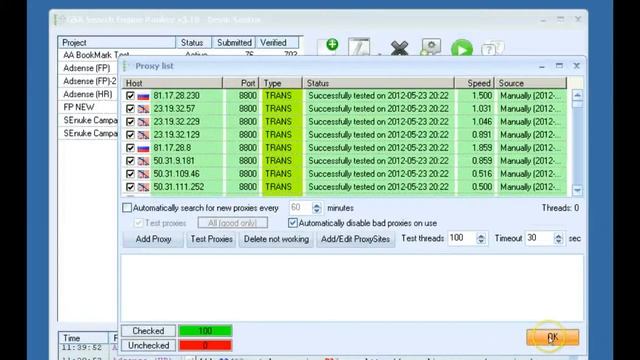
Task: Uncheck the proxy 81.17.28.230 checkbox
Action: coord(130,96)
